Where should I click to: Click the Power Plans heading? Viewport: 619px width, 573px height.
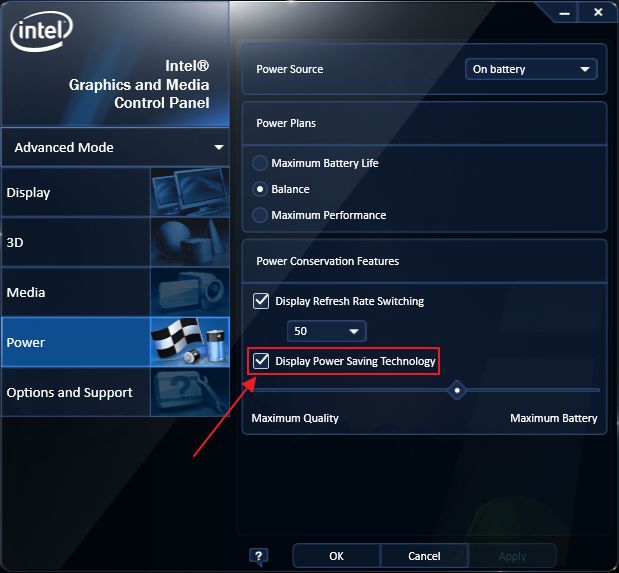pyautogui.click(x=286, y=123)
